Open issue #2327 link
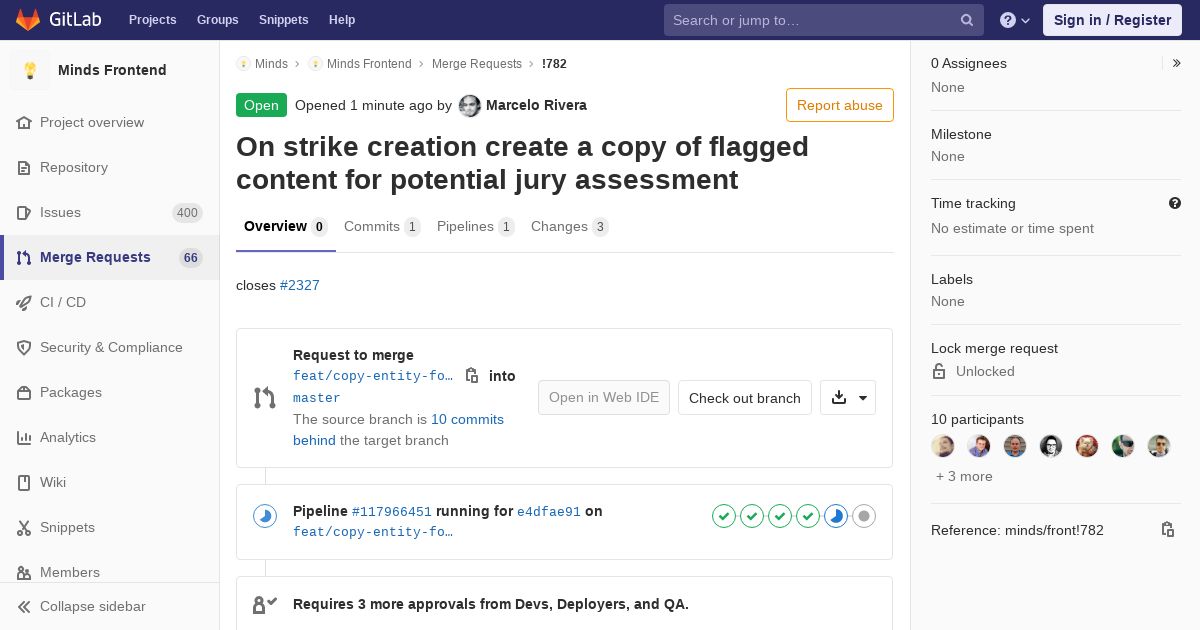Image resolution: width=1200 pixels, height=630 pixels. 299,285
